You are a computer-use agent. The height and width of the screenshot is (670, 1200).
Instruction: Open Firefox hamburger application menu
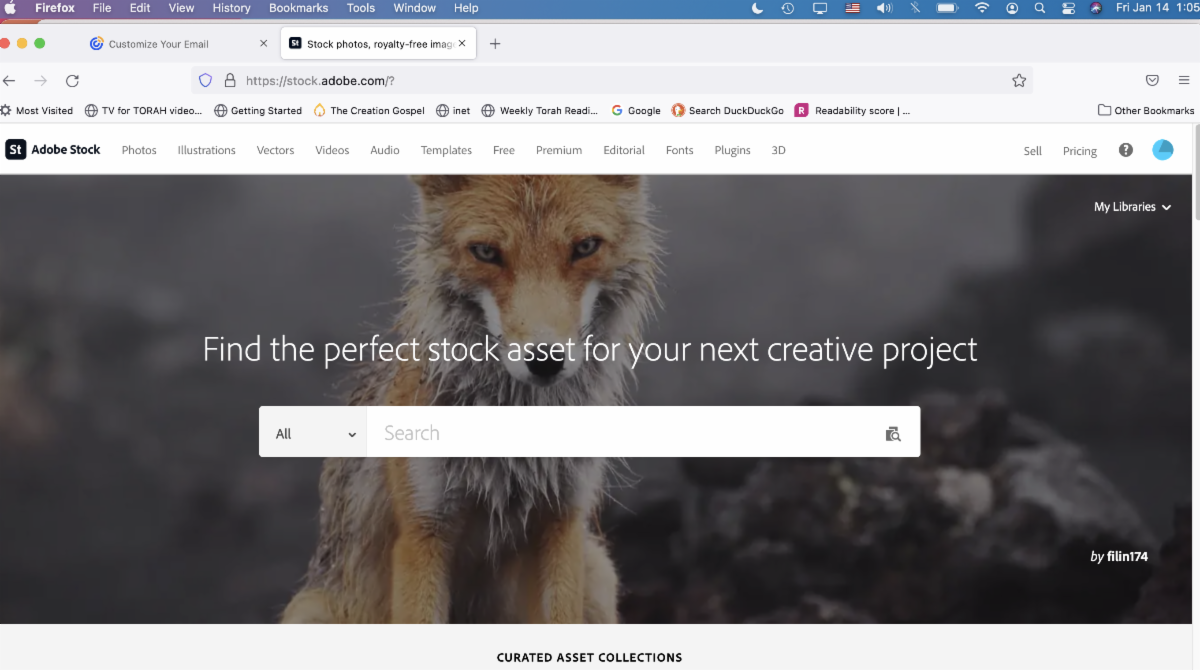pos(1184,81)
